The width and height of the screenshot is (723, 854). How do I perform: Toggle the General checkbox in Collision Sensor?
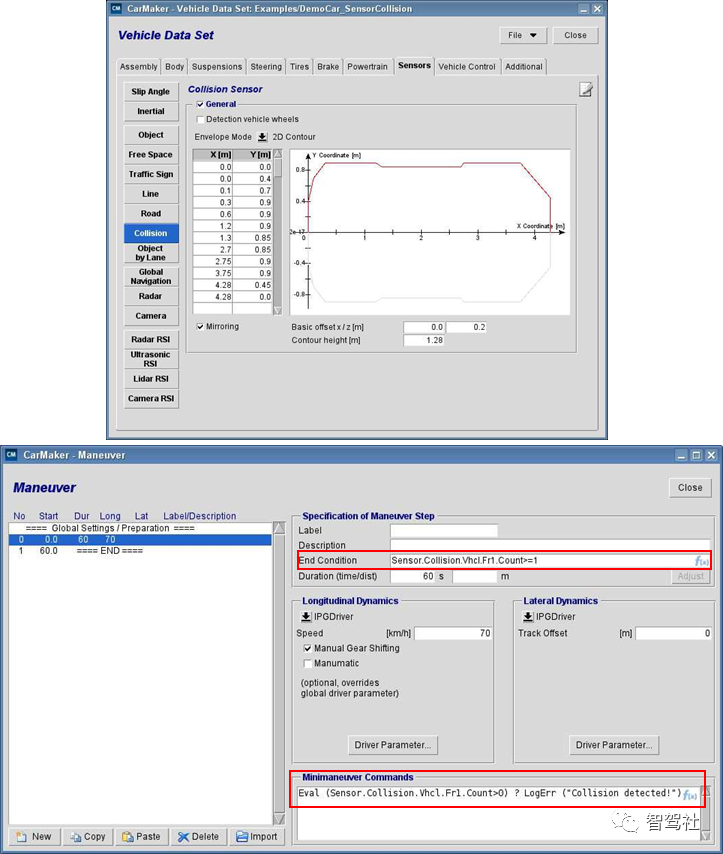tap(200, 104)
